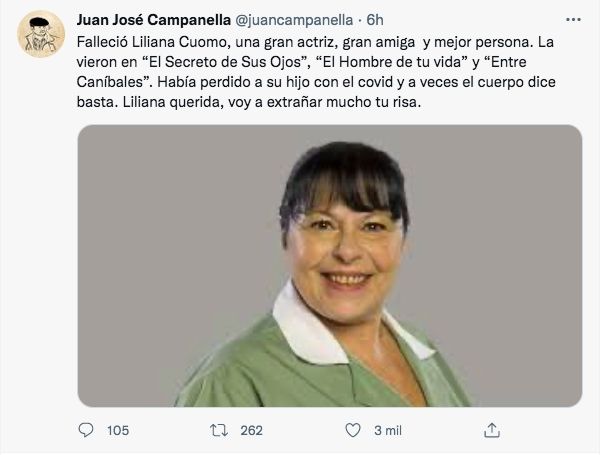Click the 262 retweets count
Screen dimensions: 603x455
pyautogui.click(x=252, y=430)
